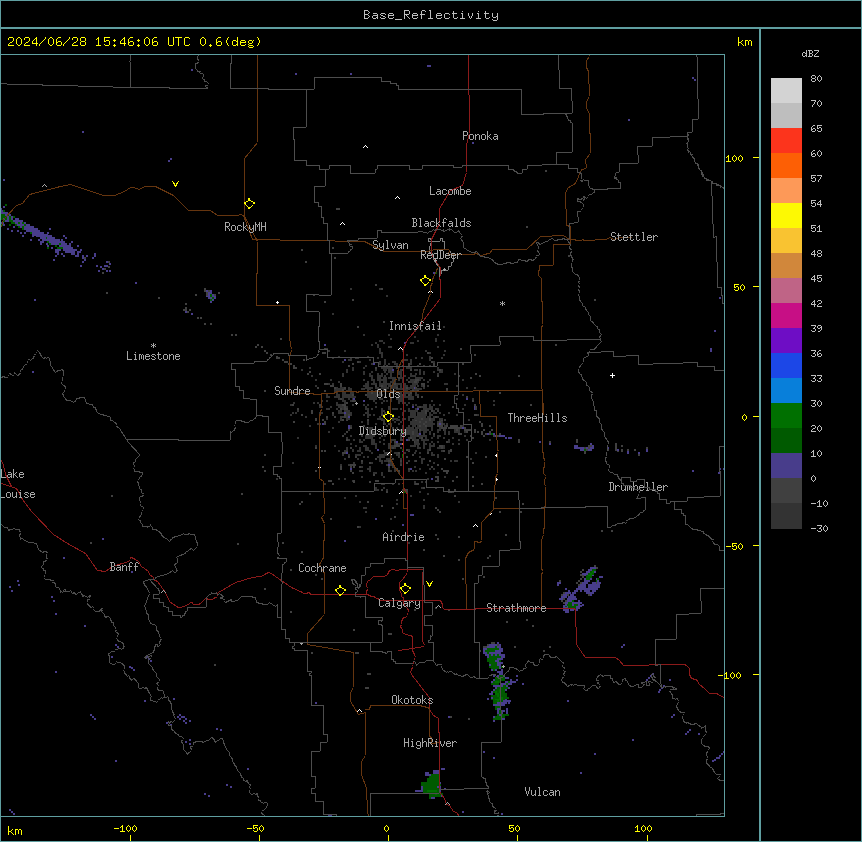Screen dimensions: 862x842
Task: Click the light blue 30-33 dBZ swatch
Action: [x=786, y=391]
